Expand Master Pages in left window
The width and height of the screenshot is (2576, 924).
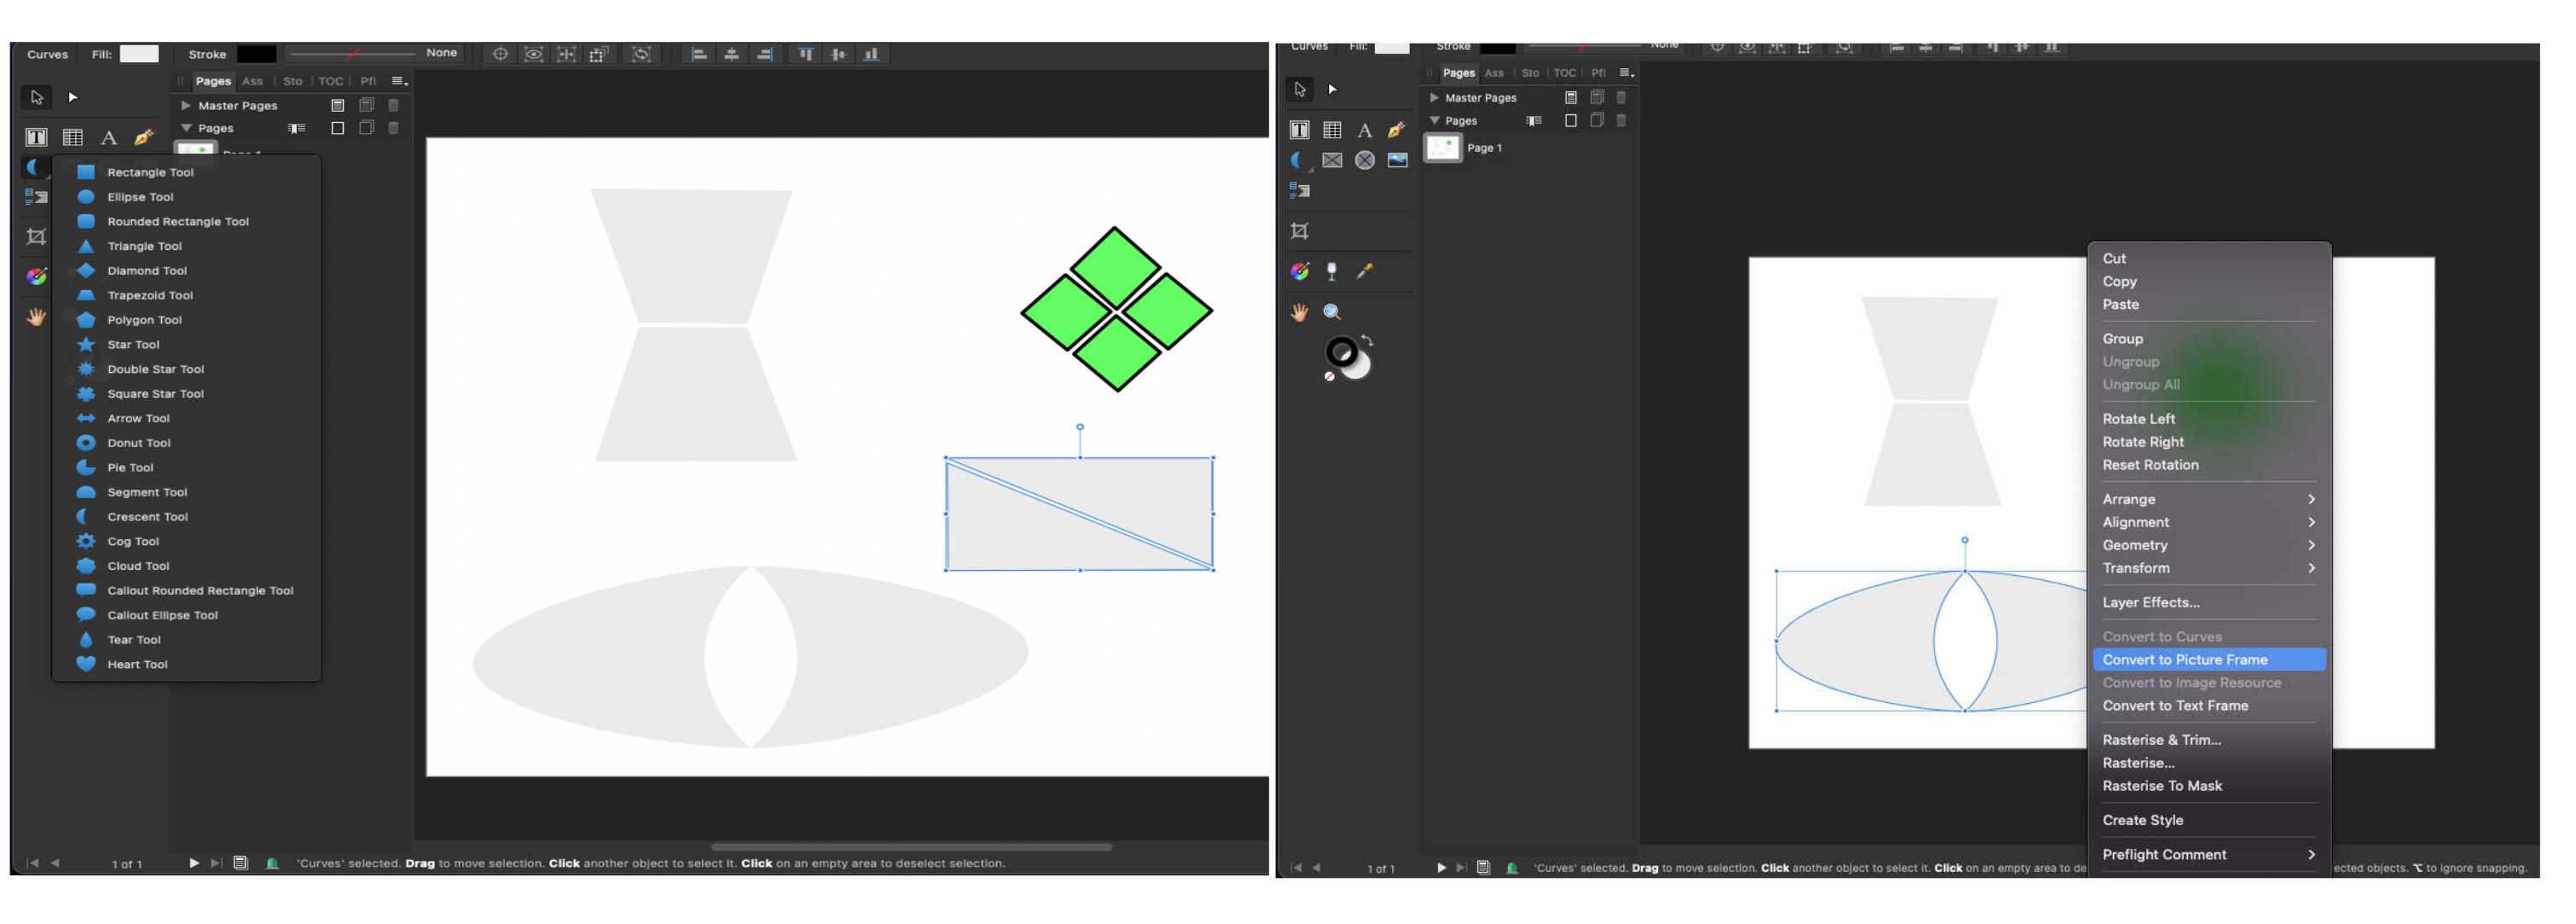pyautogui.click(x=185, y=105)
